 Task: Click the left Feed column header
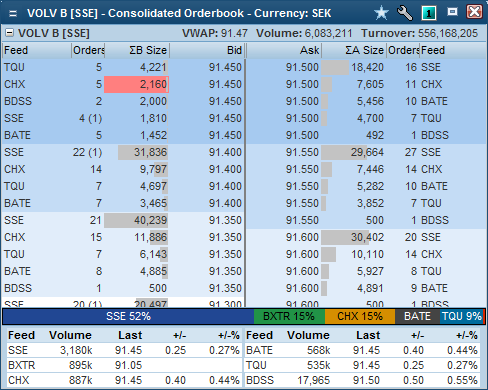(37, 50)
